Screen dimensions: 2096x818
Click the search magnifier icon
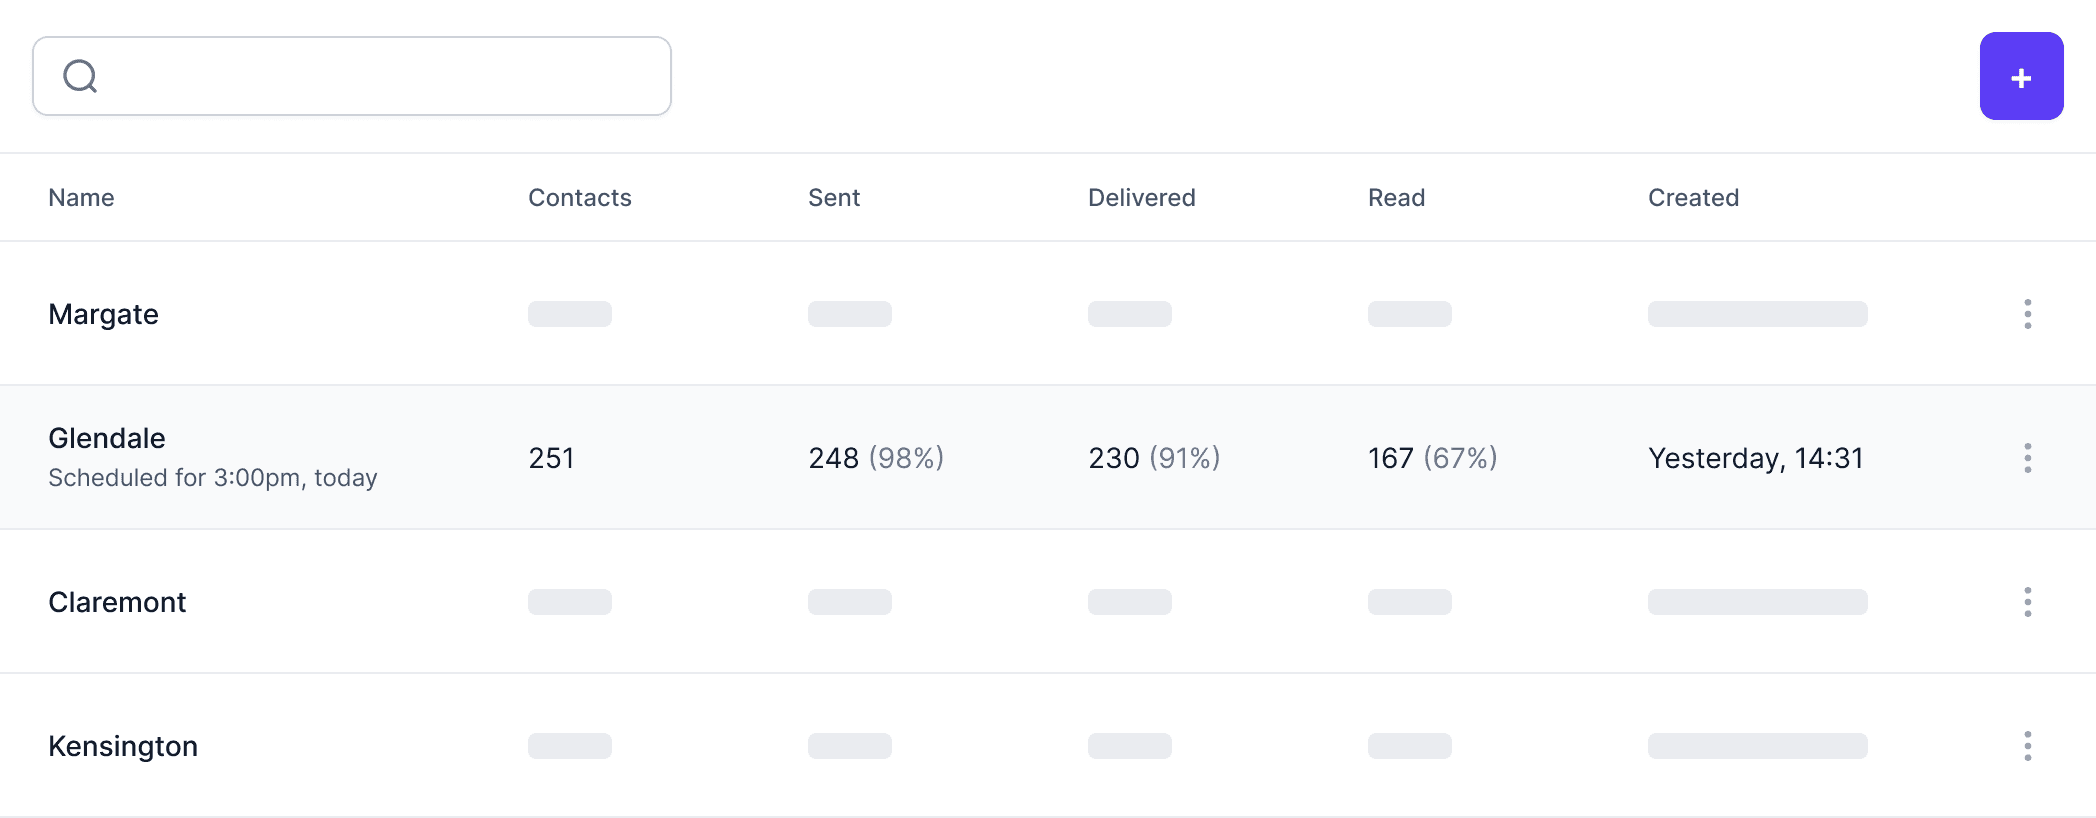[x=81, y=75]
